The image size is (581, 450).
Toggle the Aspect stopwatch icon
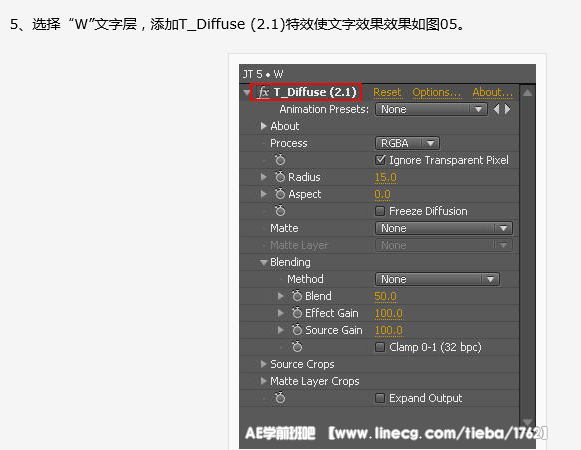coord(280,194)
